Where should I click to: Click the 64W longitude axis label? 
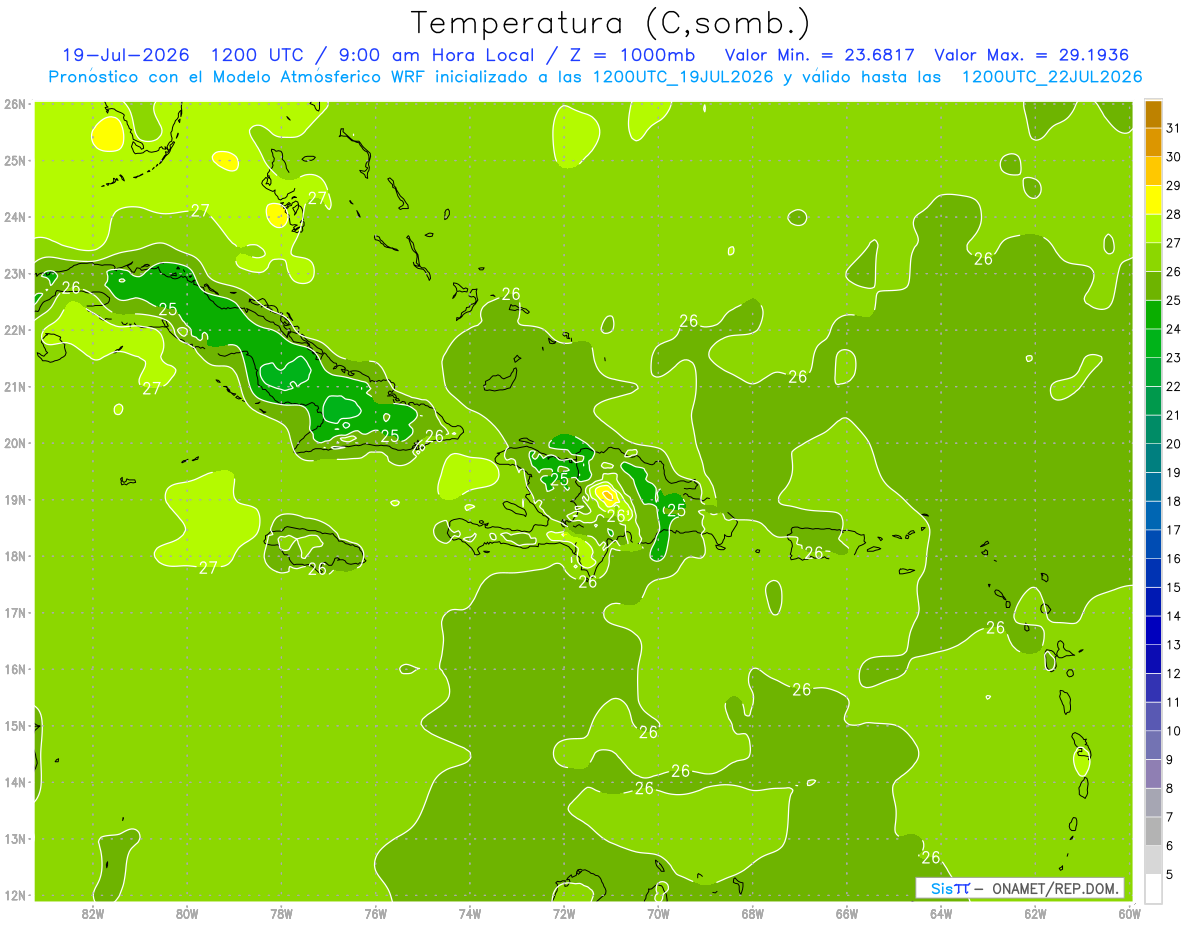941,913
